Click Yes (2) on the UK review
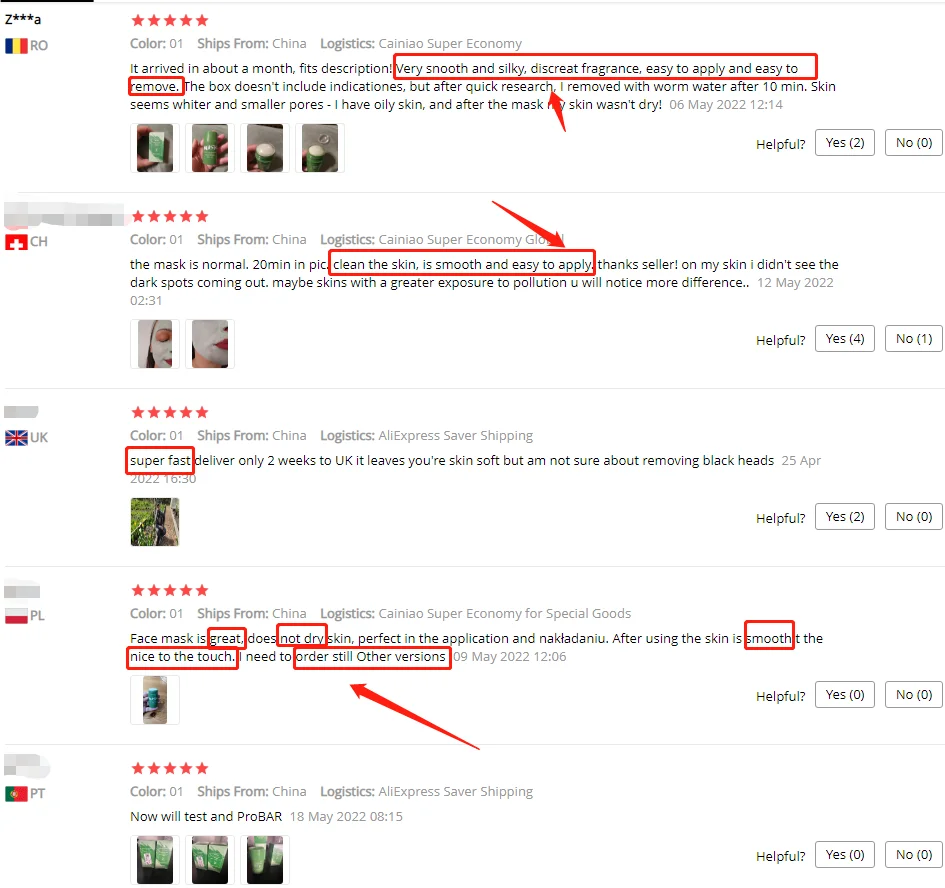Viewport: 945px width, 888px height. click(844, 517)
